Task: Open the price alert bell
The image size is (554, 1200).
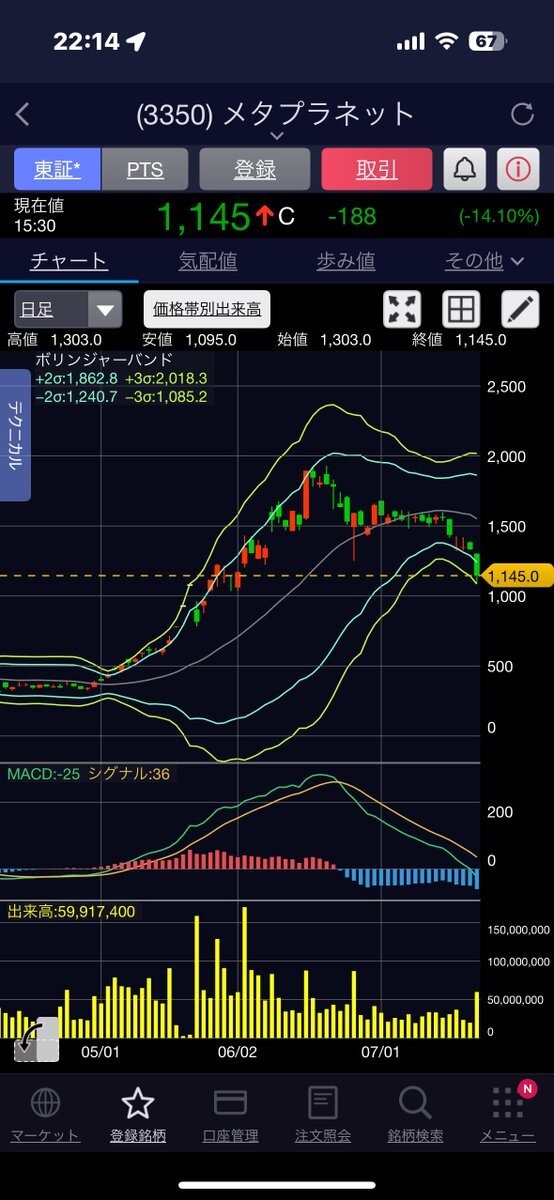Action: tap(464, 169)
